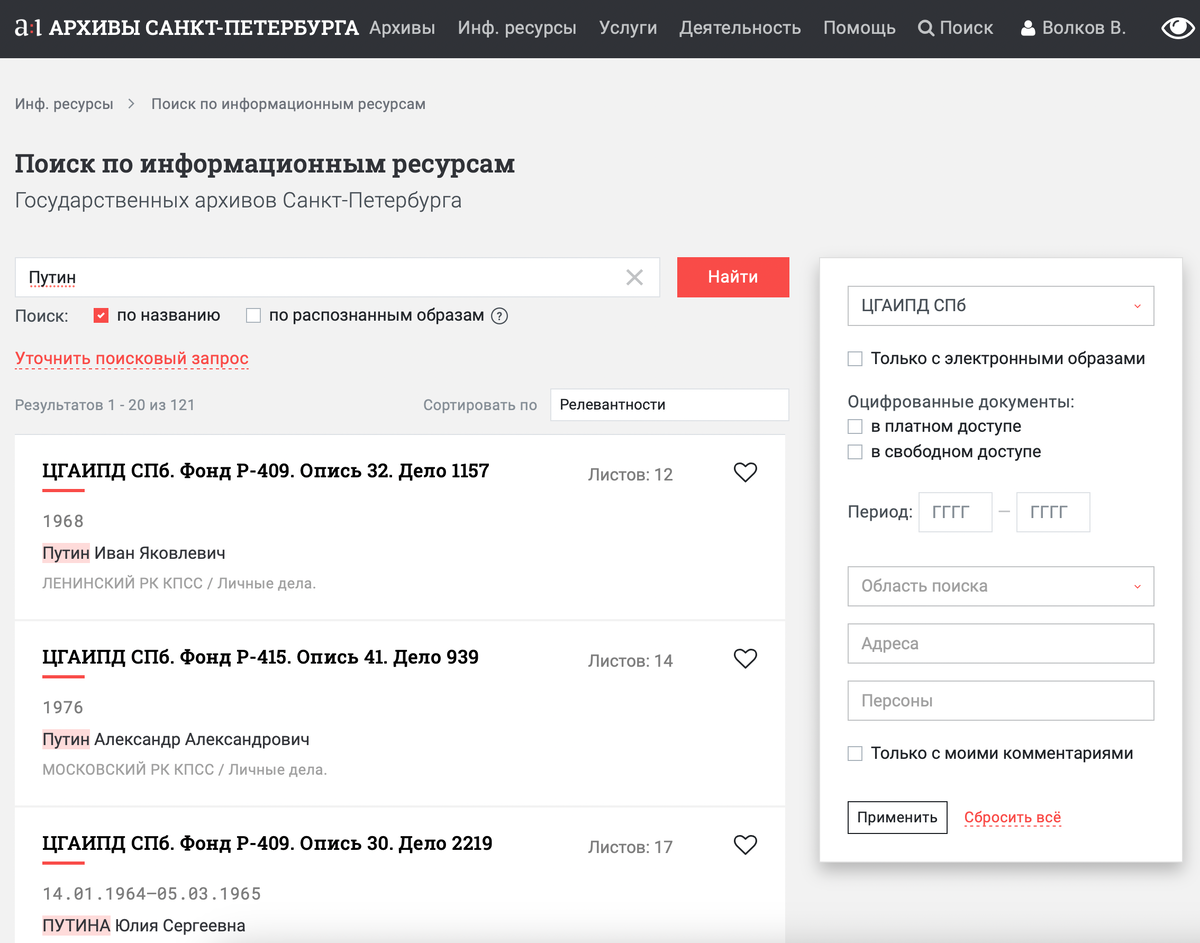This screenshot has width=1200, height=943.
Task: Click year 1976 in second result
Action: (63, 707)
